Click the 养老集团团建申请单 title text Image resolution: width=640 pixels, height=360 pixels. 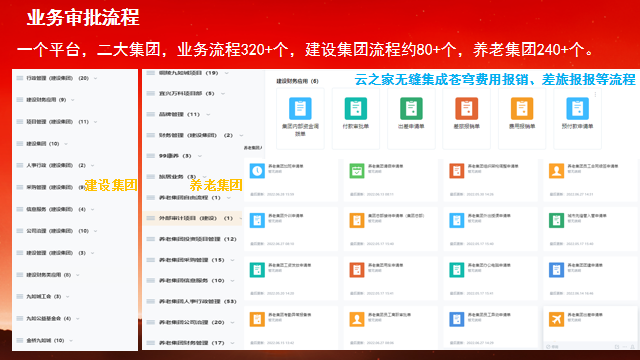(585, 265)
